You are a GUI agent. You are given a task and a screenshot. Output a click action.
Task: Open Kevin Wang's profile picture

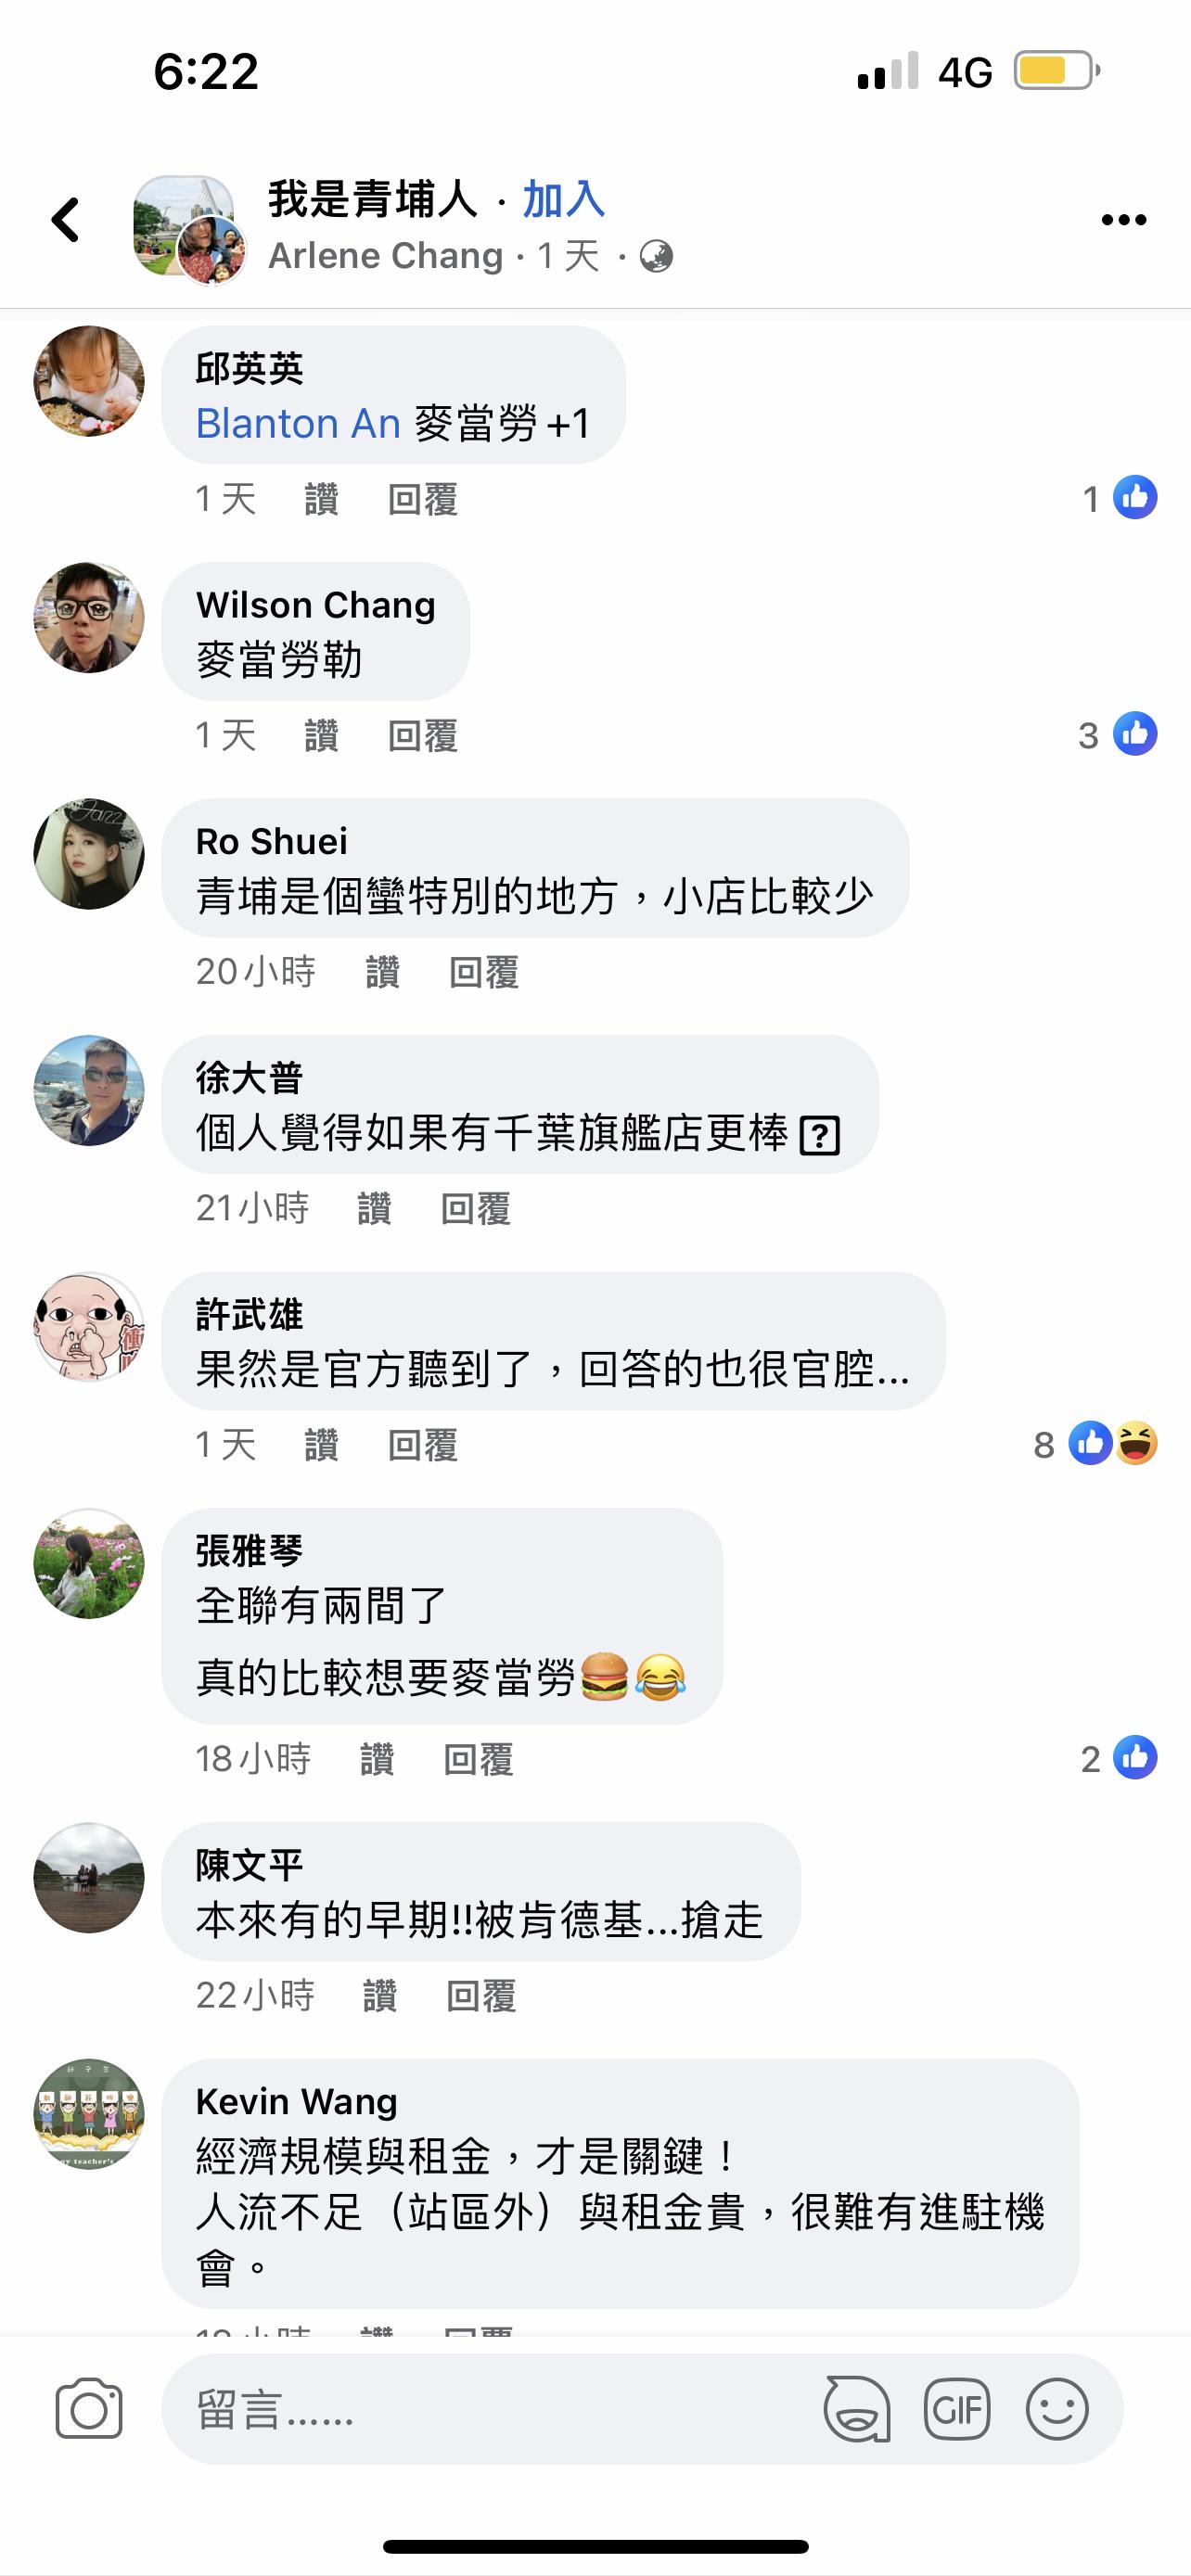(x=89, y=2114)
